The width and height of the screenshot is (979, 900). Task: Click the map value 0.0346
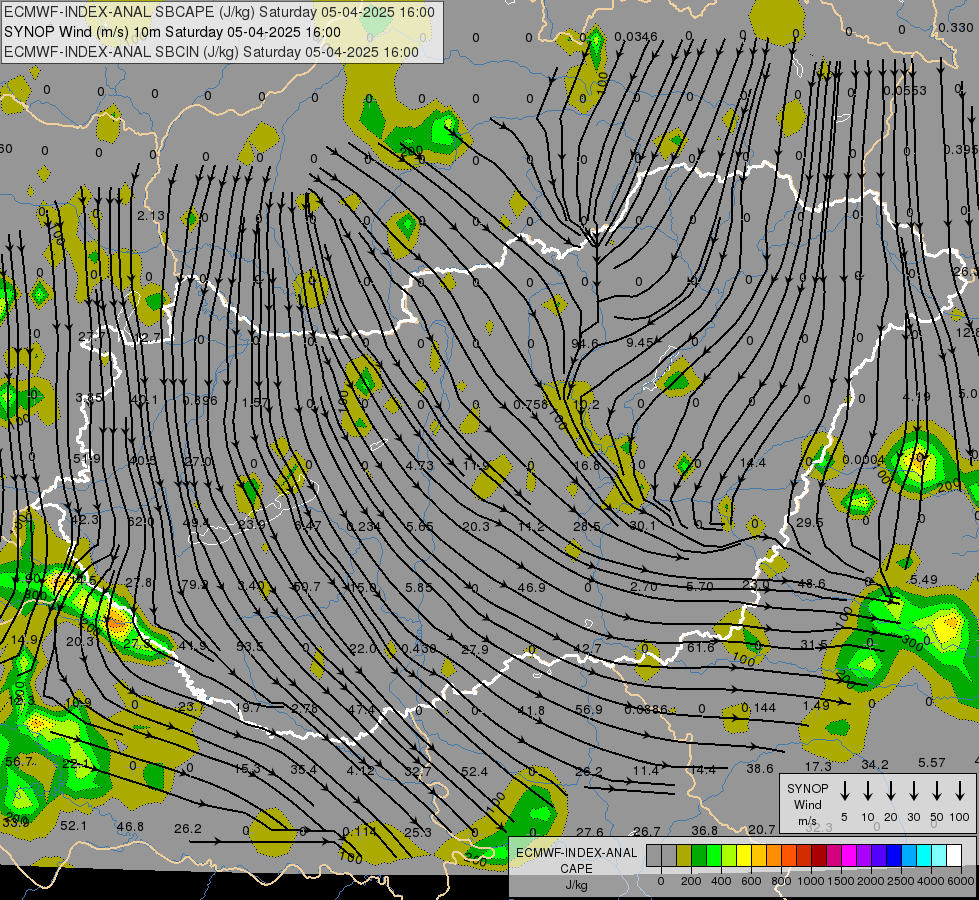click(x=636, y=37)
